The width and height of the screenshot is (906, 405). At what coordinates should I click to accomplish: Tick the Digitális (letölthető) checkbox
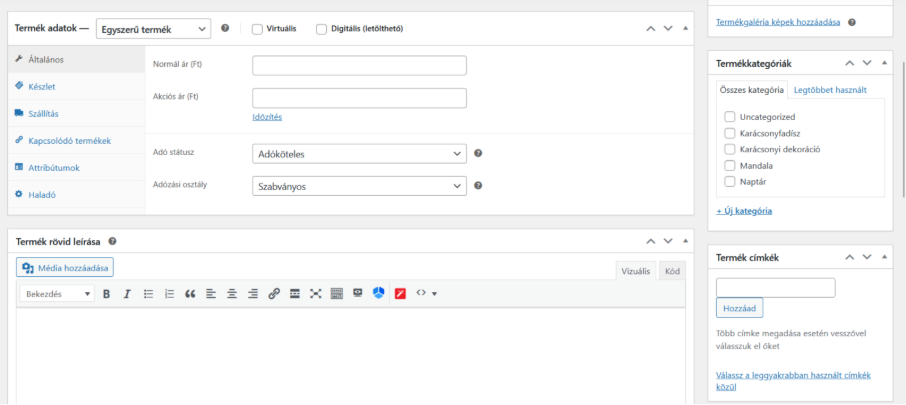[322, 29]
